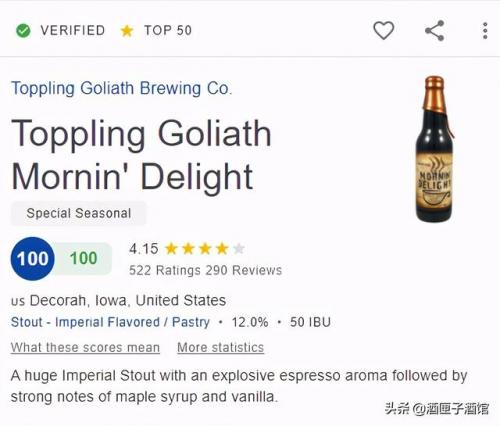Click the TOP 50 label
This screenshot has height=426, width=500.
coord(168,30)
